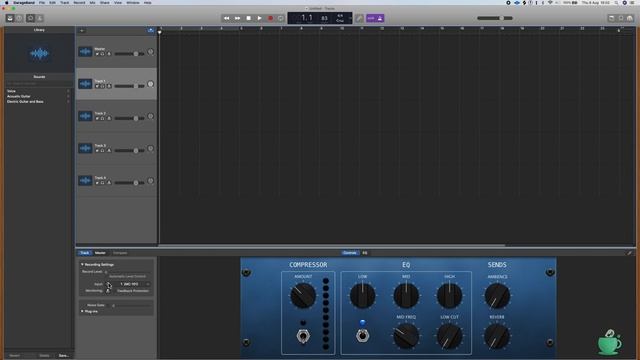The height and width of the screenshot is (360, 640).
Task: Open the tuner button
Action: click(359, 18)
